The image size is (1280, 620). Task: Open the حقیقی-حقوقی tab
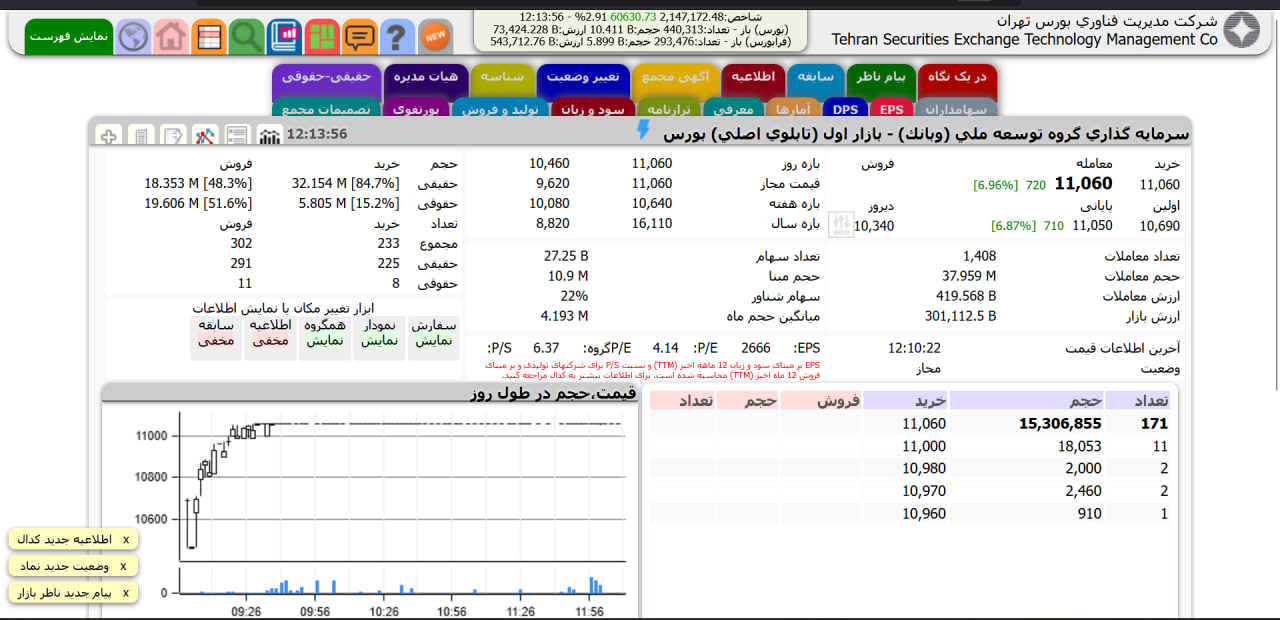326,77
